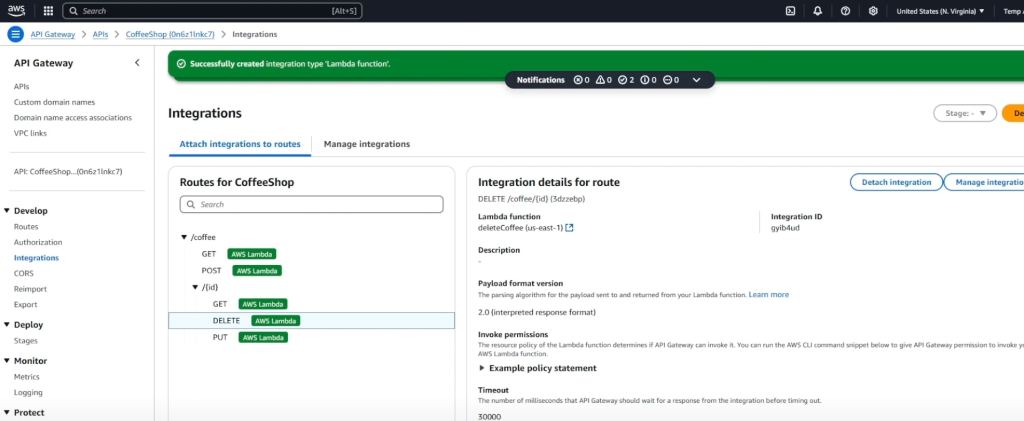This screenshot has height=421, width=1024.
Task: Collapse the Develop sidebar section
Action: click(x=7, y=211)
